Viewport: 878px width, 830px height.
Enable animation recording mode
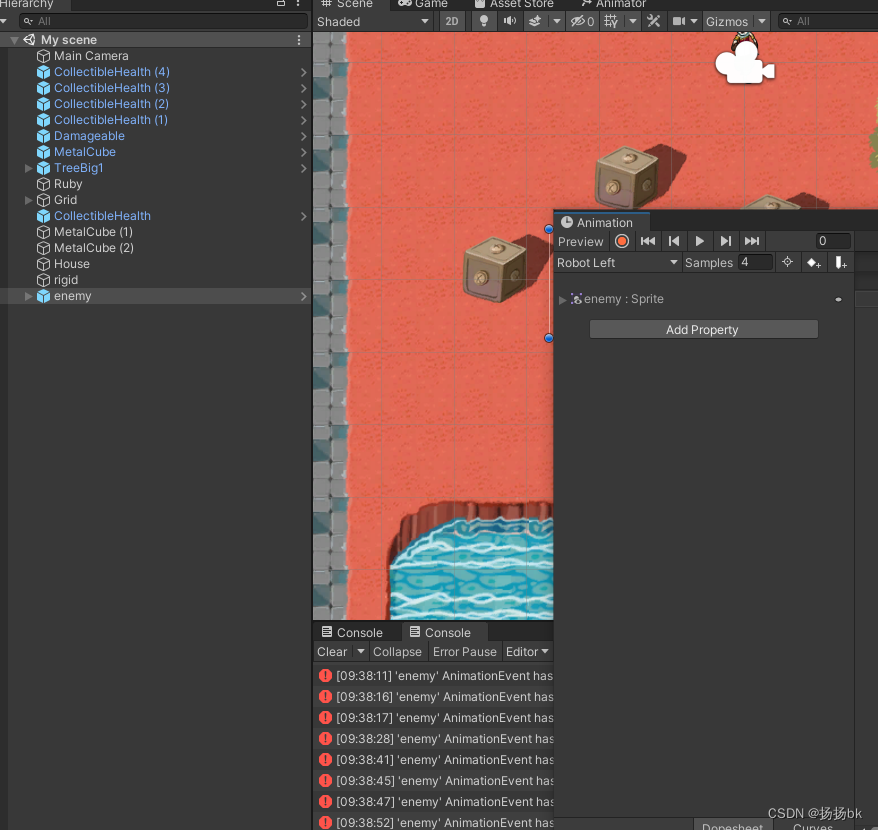(x=621, y=241)
